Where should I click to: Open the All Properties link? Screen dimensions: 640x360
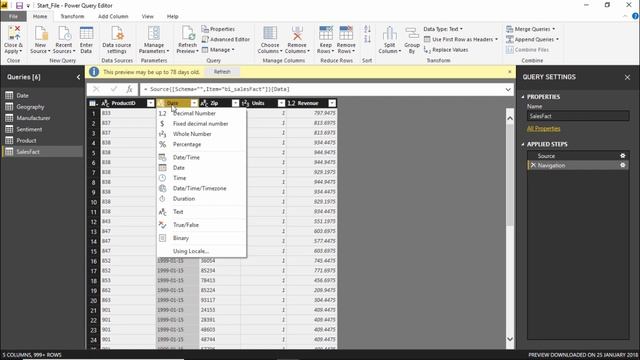pos(543,129)
